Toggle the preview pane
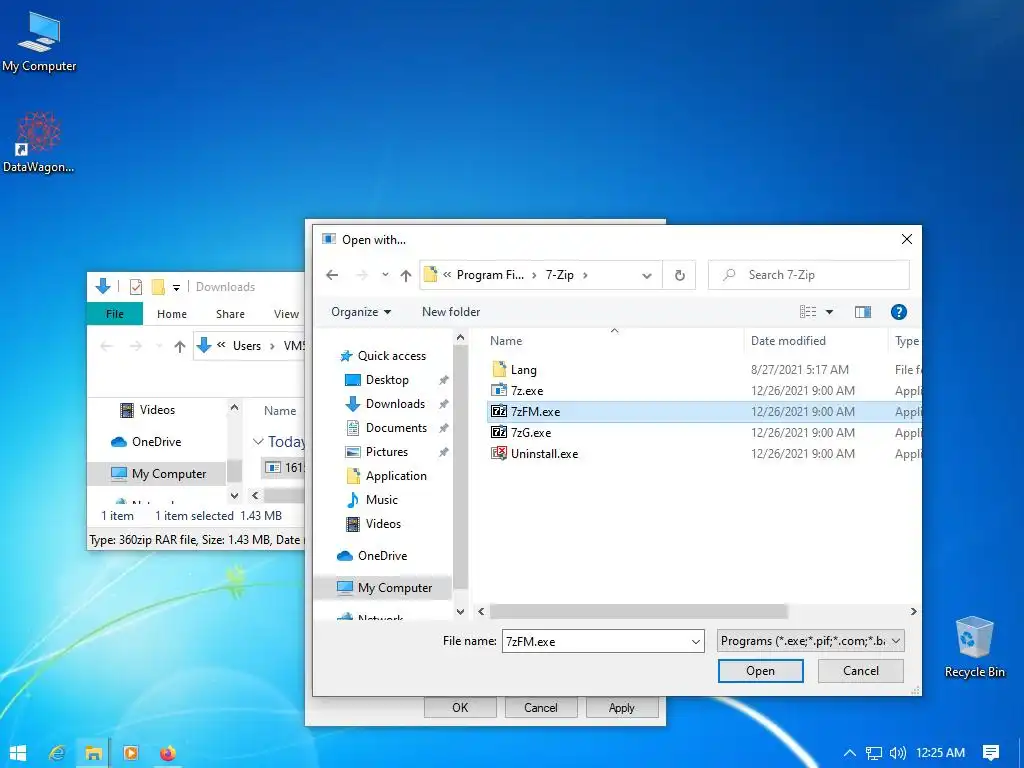 pos(863,312)
